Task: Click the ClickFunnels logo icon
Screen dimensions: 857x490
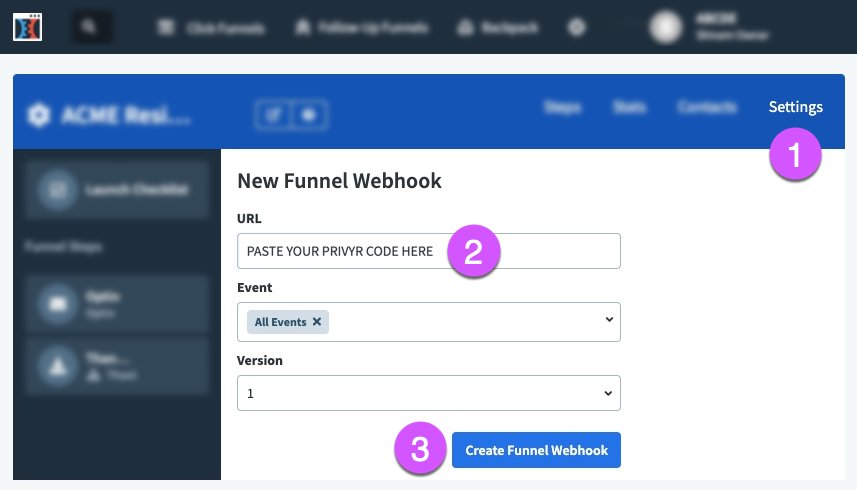Action: (x=27, y=27)
